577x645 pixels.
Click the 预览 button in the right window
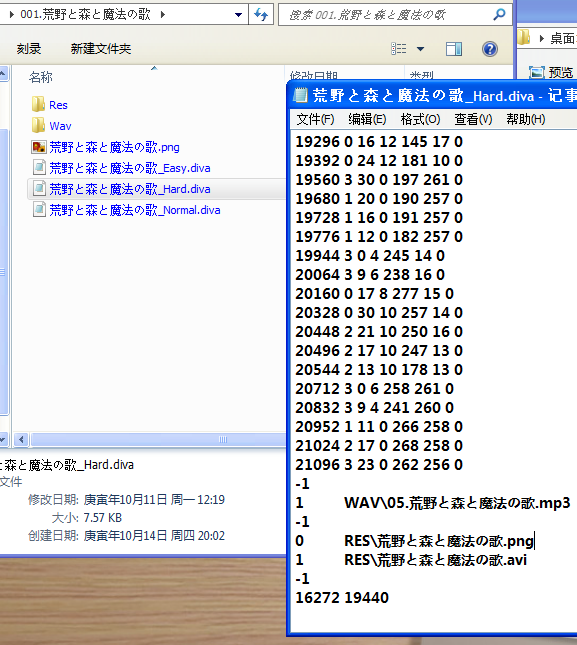[553, 73]
